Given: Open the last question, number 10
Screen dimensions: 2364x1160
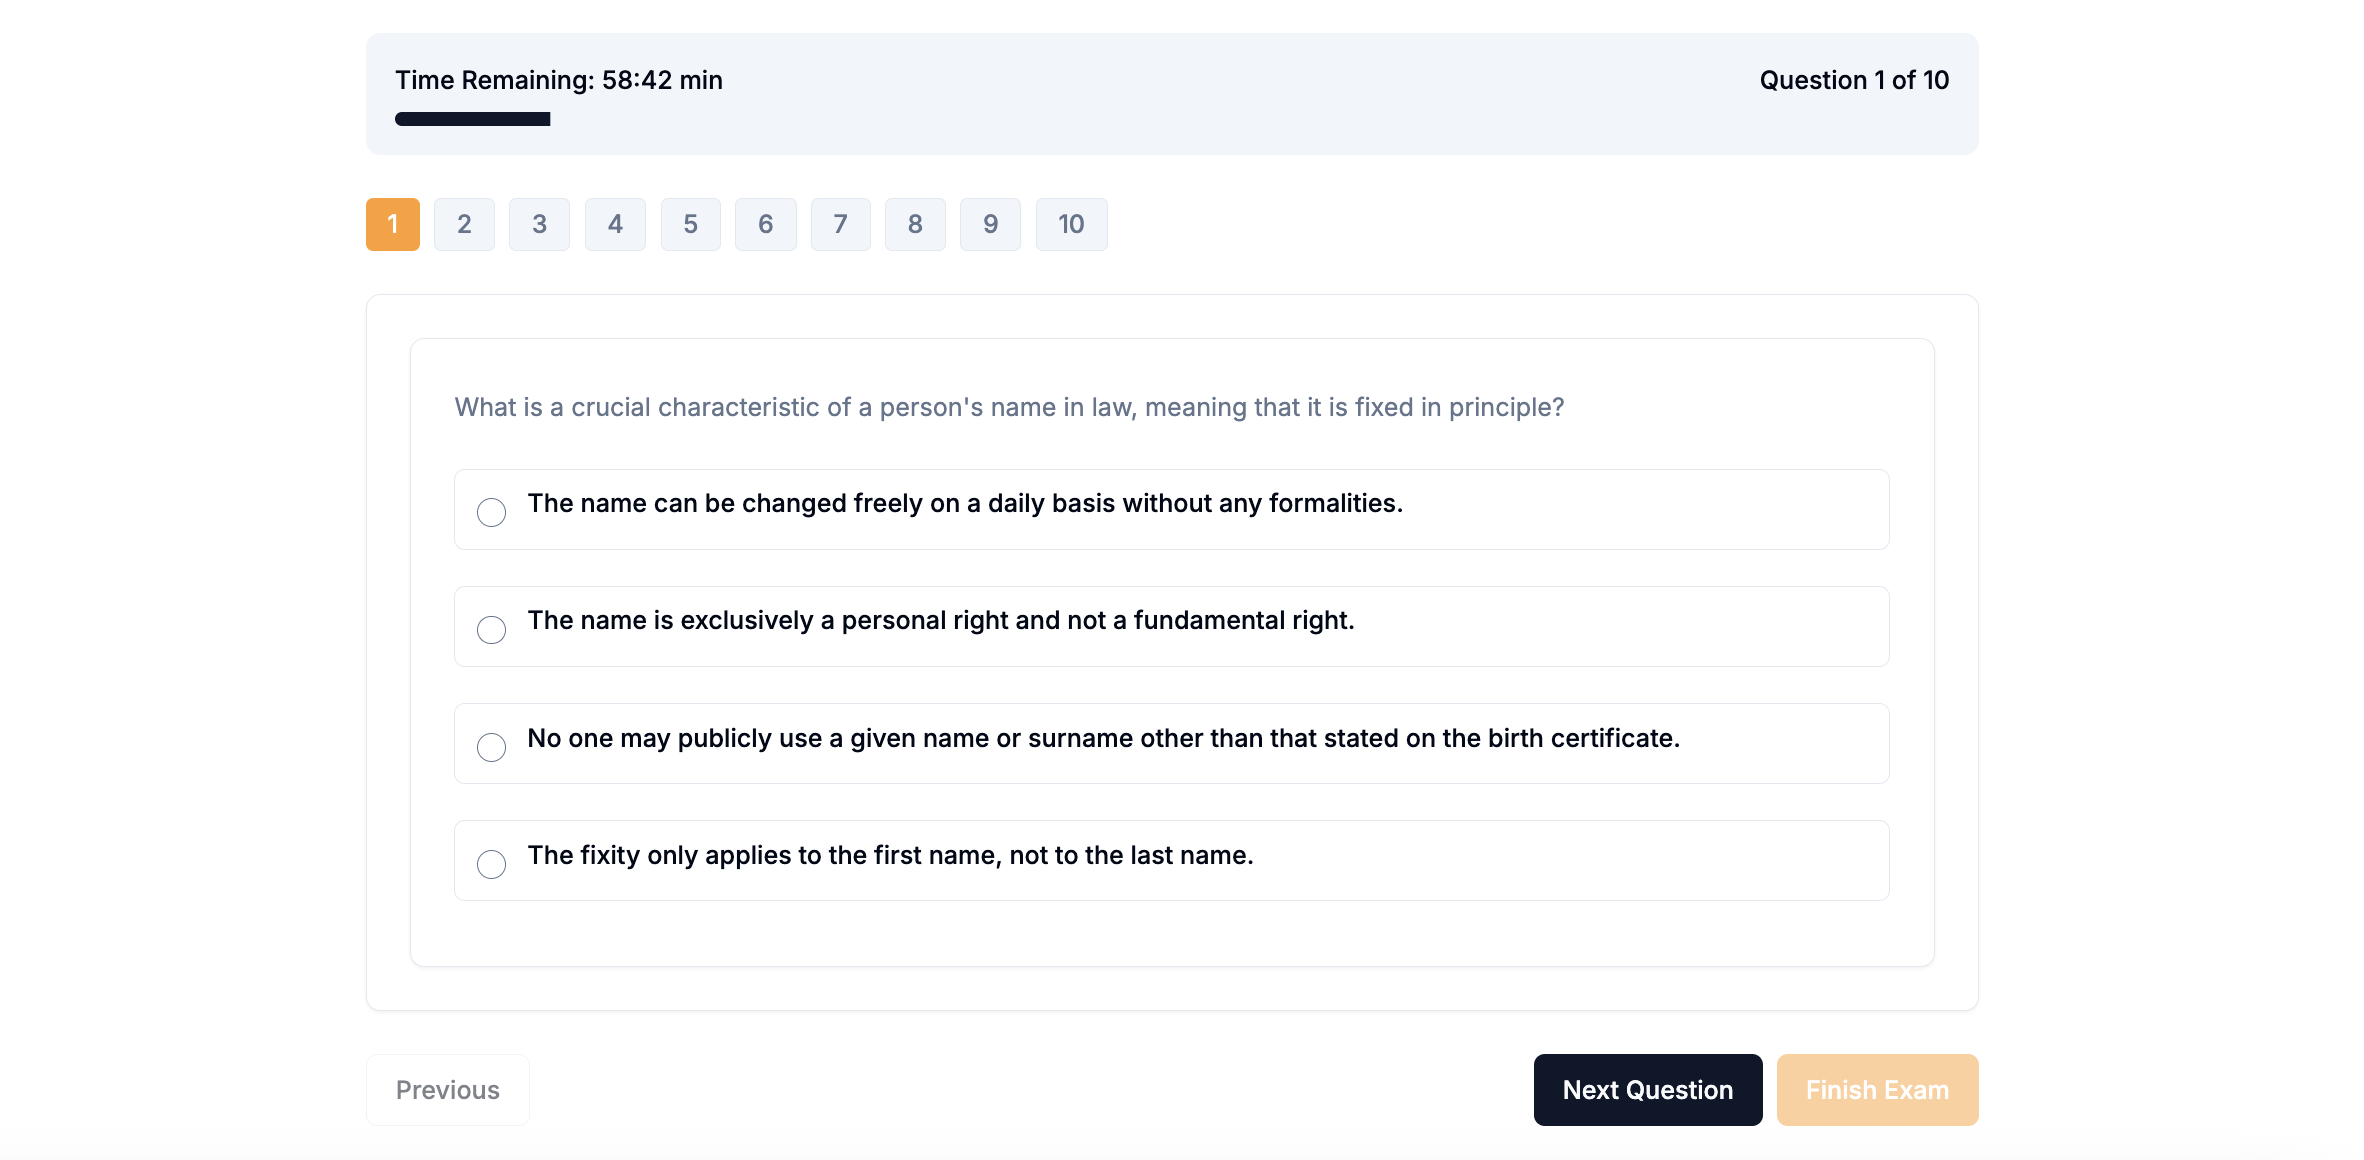Looking at the screenshot, I should tap(1071, 224).
